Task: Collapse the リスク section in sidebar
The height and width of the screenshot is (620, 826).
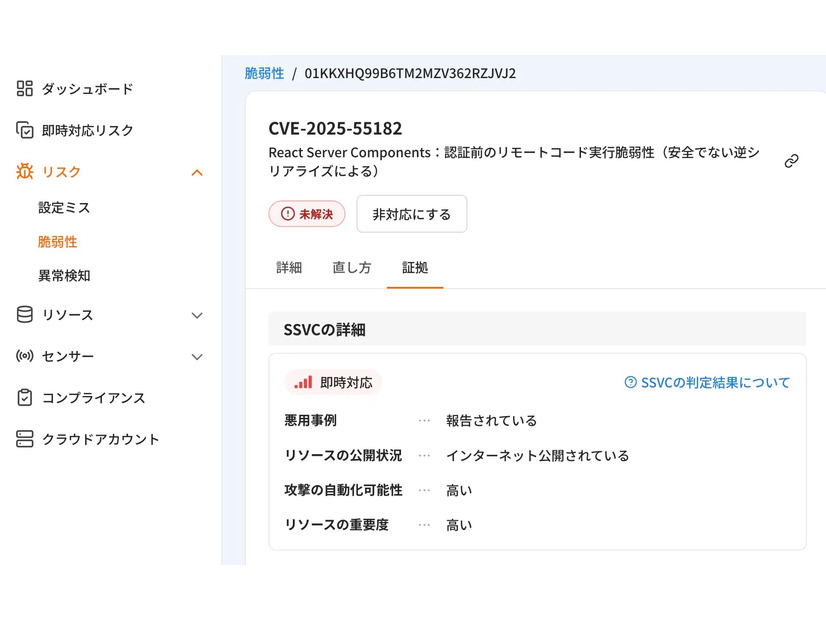Action: pos(197,171)
